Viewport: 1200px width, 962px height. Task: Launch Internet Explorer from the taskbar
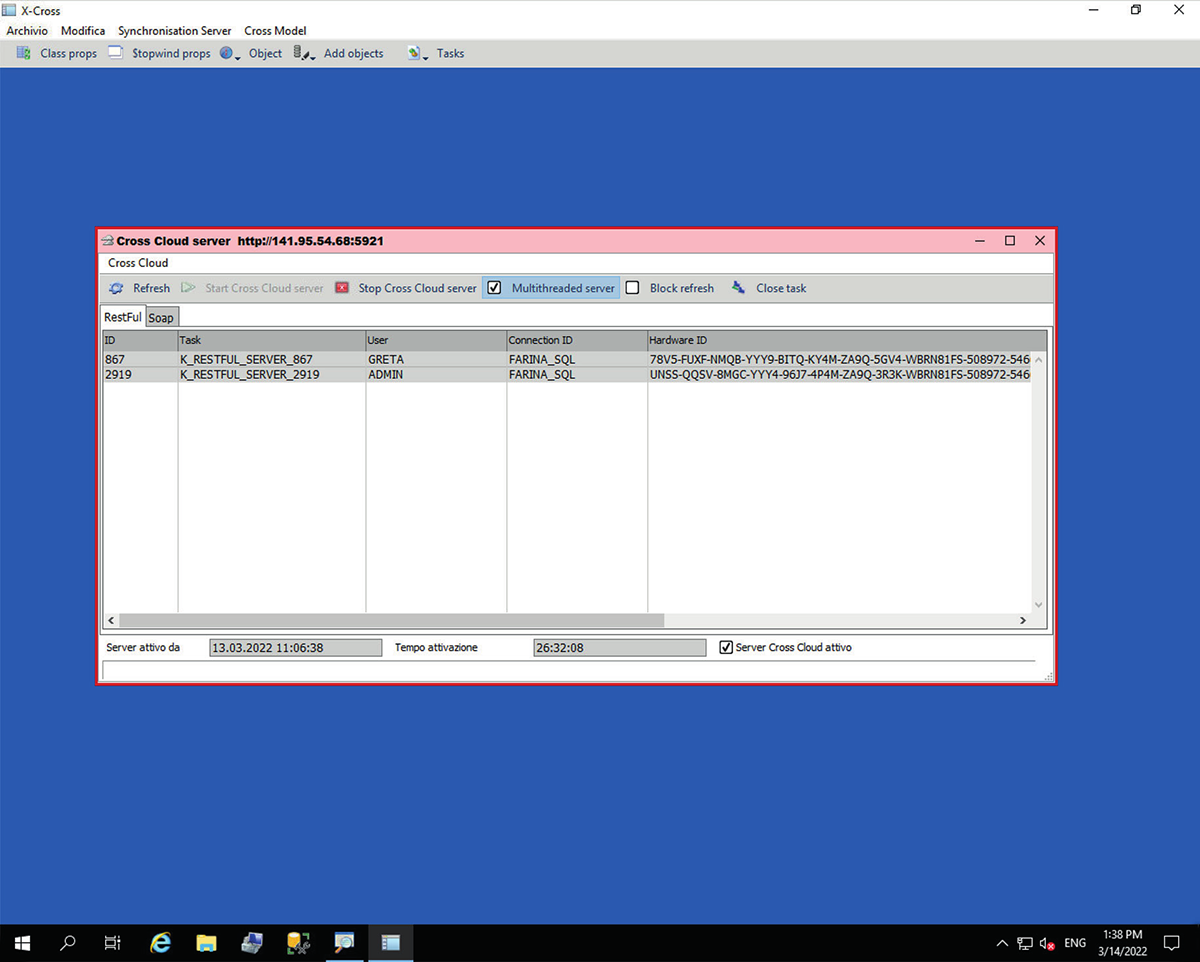[160, 942]
